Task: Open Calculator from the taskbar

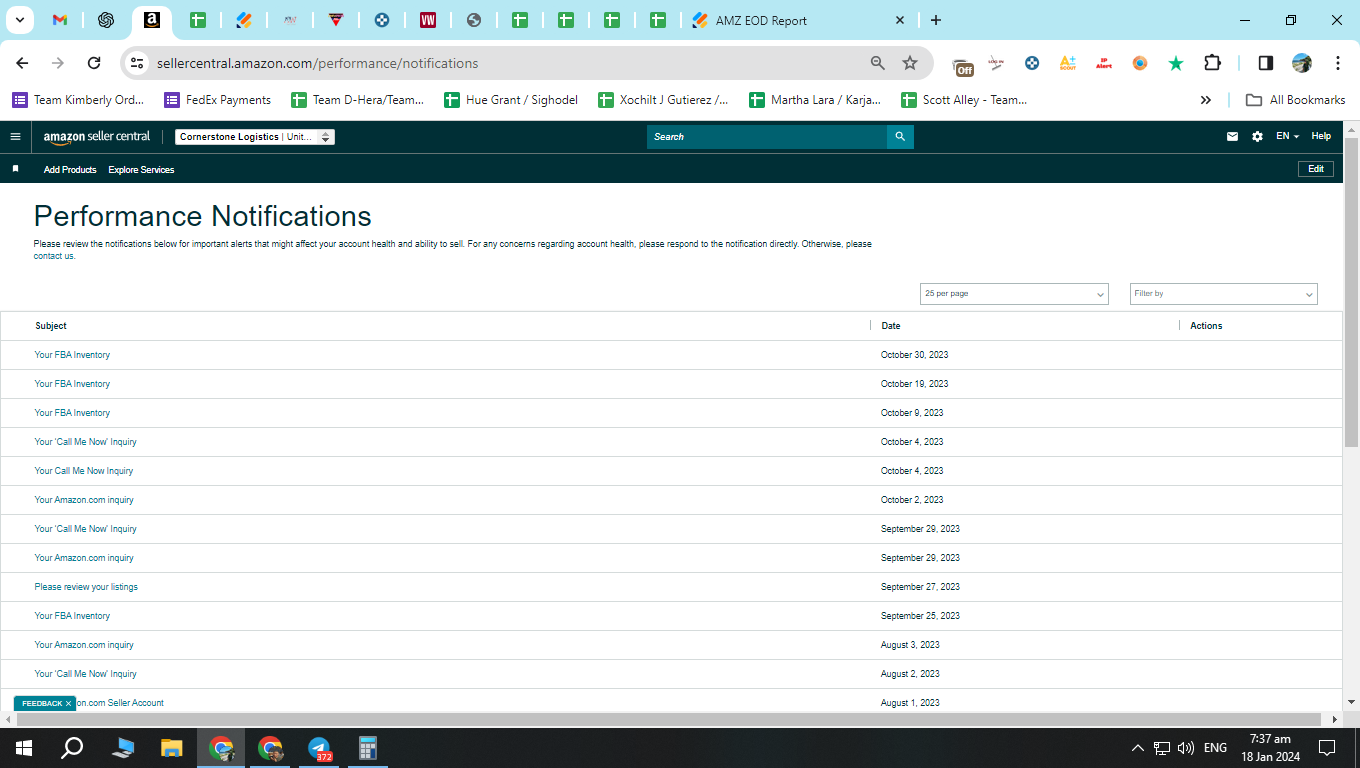Action: pos(367,747)
